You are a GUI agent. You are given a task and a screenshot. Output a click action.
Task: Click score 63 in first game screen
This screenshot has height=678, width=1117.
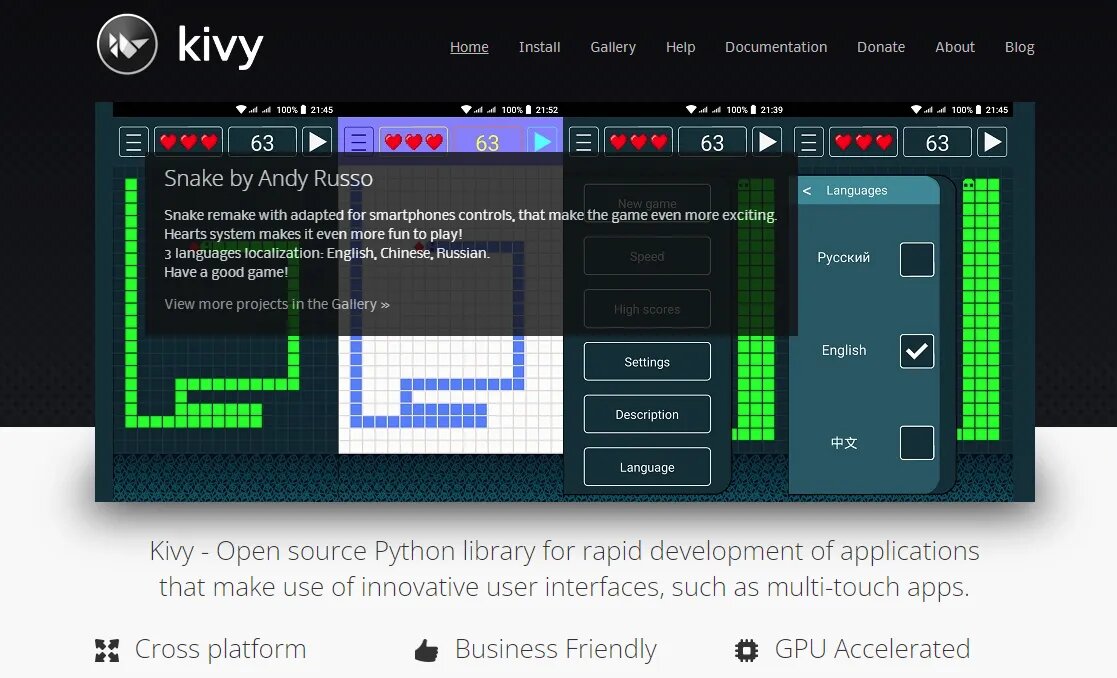tap(262, 142)
